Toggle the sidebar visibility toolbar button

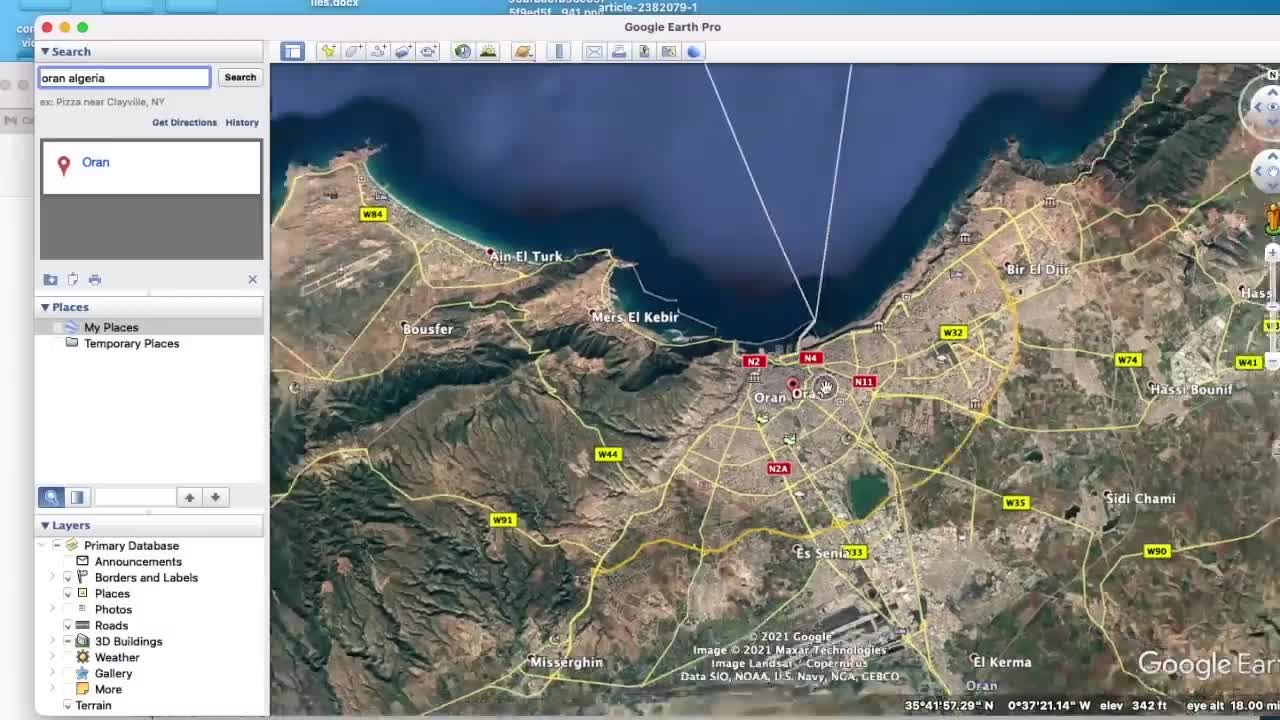292,52
